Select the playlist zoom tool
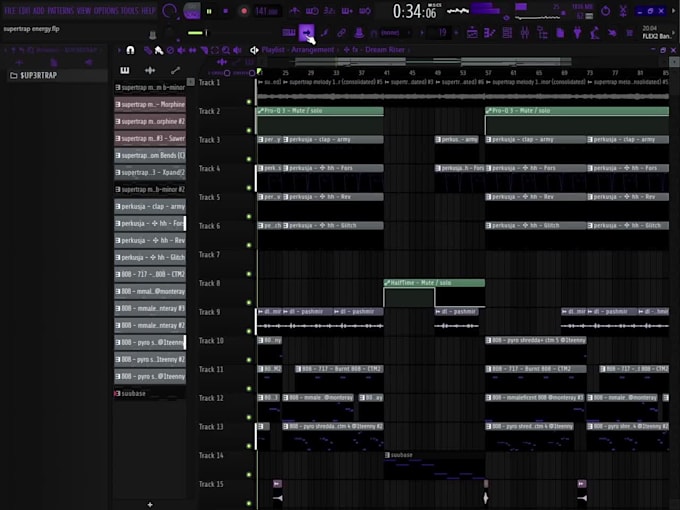Screen dimensions: 680x510 coord(226,51)
